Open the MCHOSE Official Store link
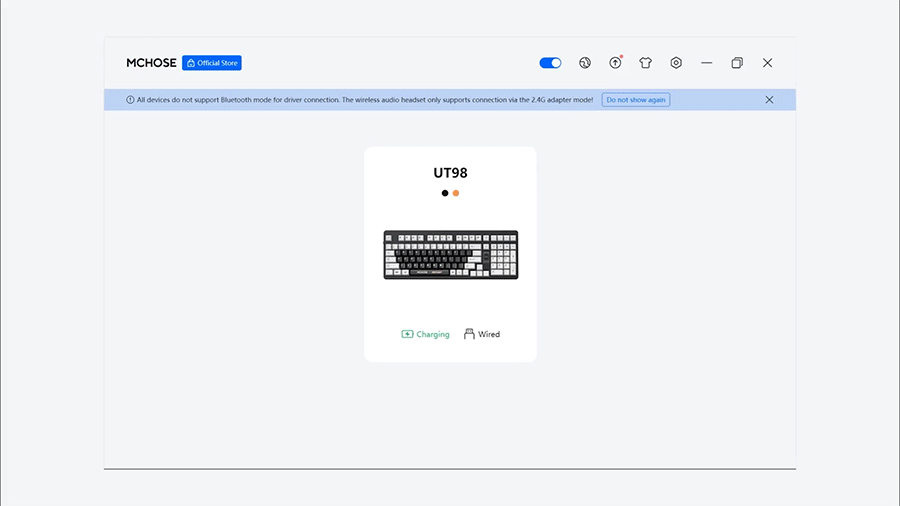Image resolution: width=900 pixels, height=506 pixels. tap(212, 63)
